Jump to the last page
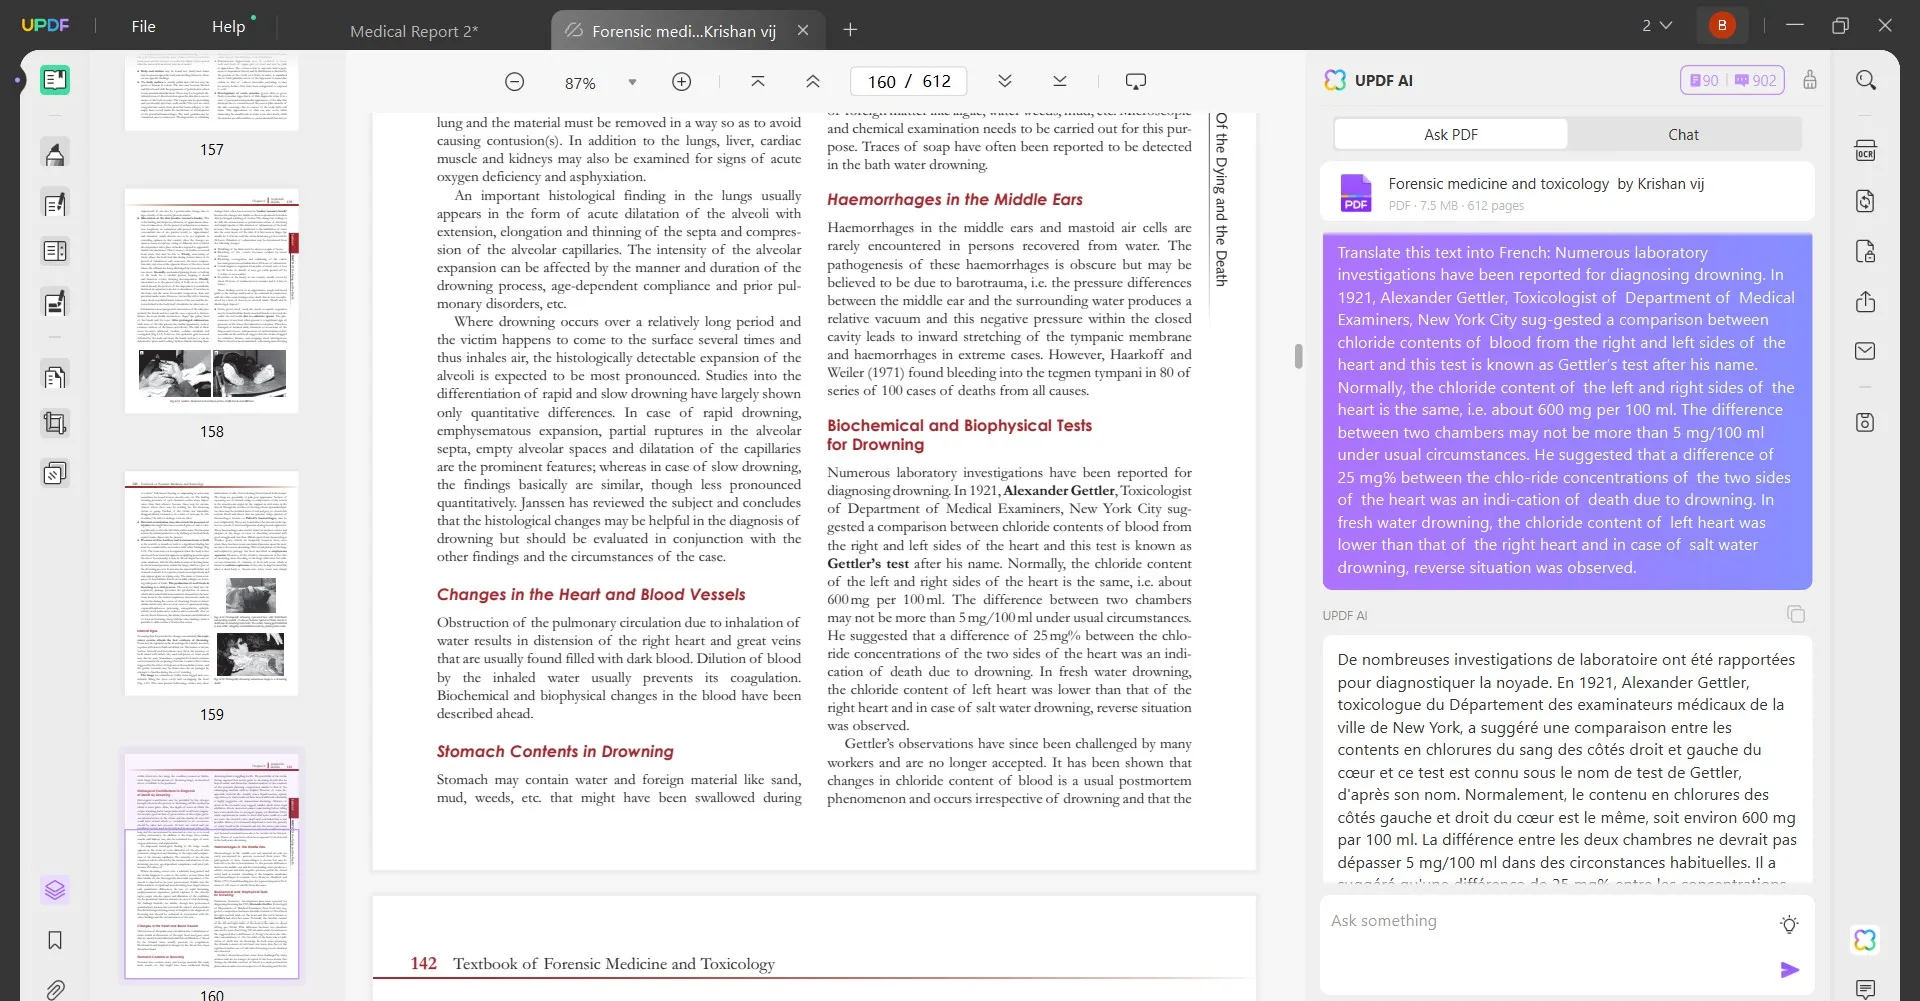 coord(1060,82)
